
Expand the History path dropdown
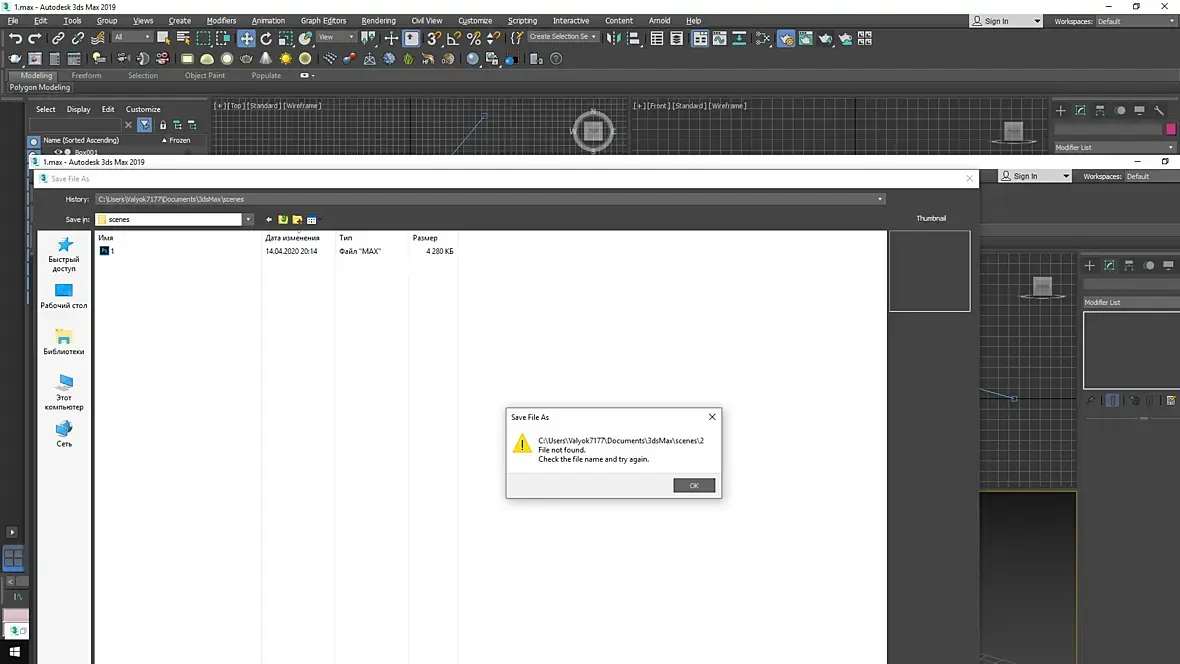click(x=880, y=200)
